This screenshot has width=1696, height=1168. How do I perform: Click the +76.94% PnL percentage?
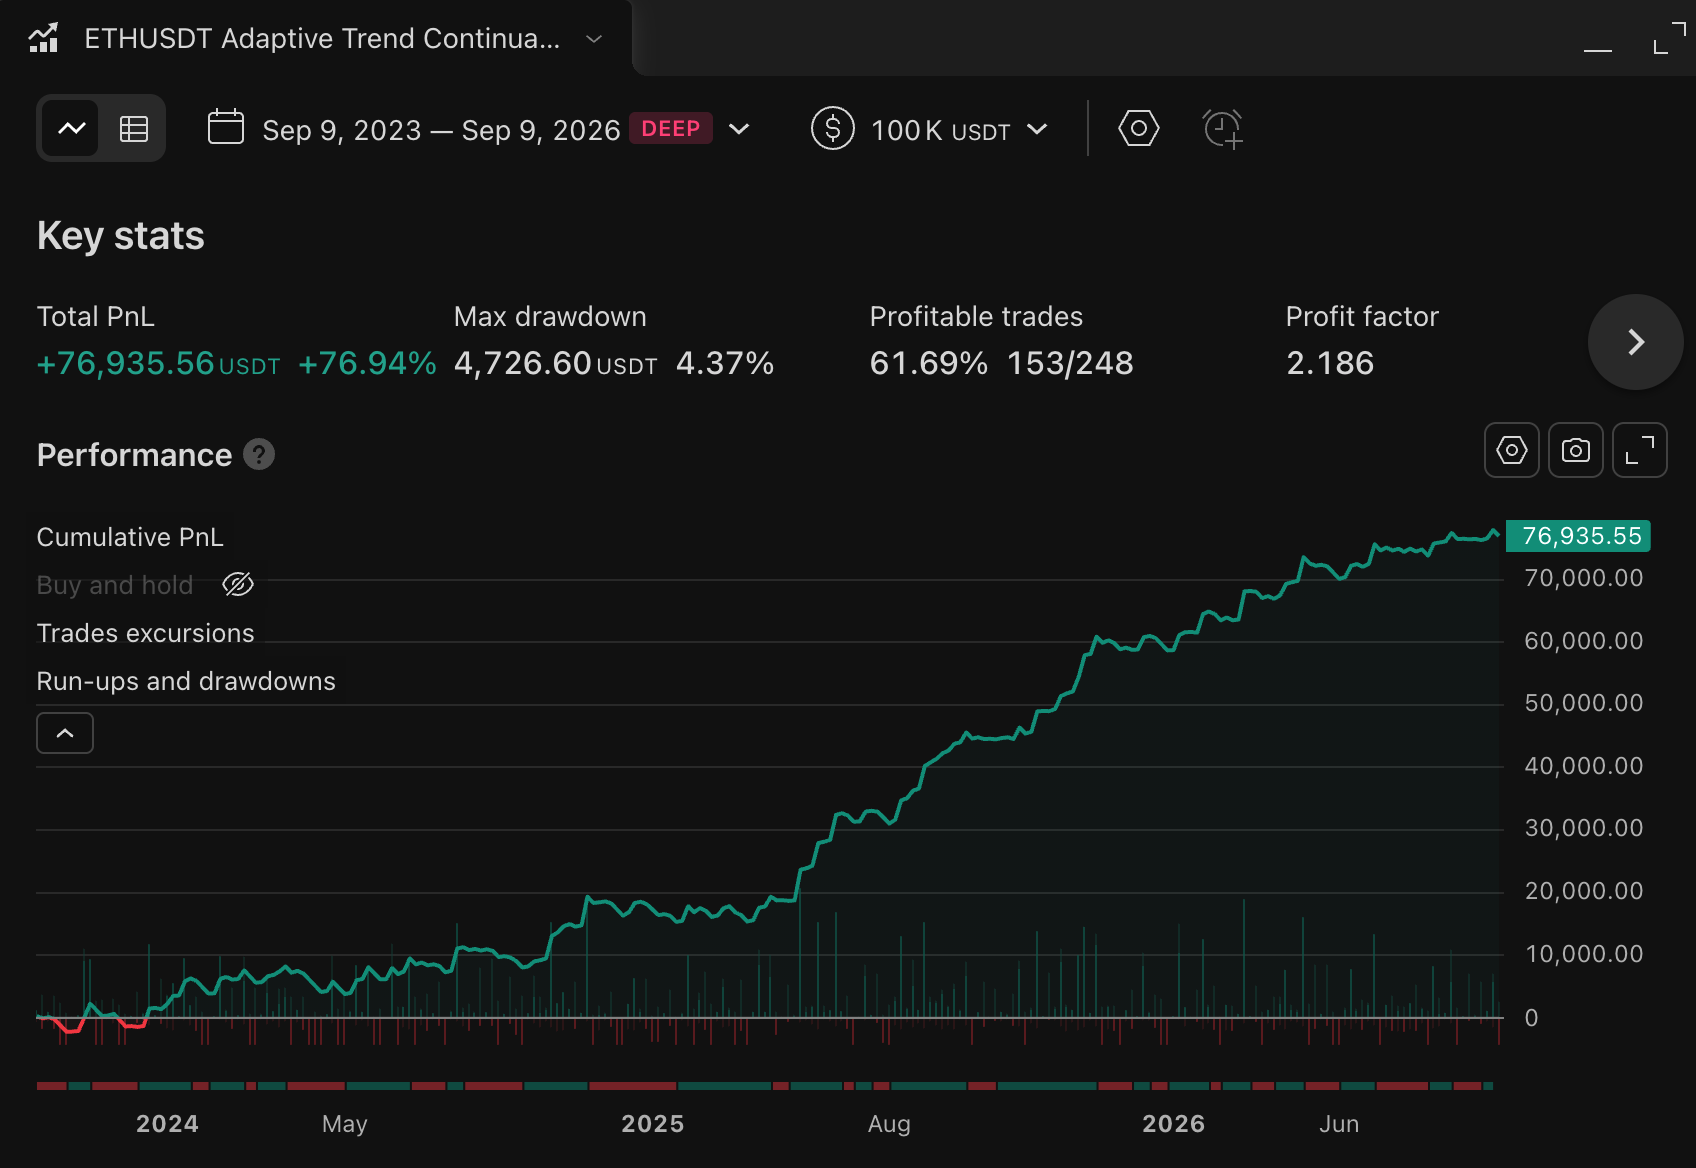coord(367,363)
